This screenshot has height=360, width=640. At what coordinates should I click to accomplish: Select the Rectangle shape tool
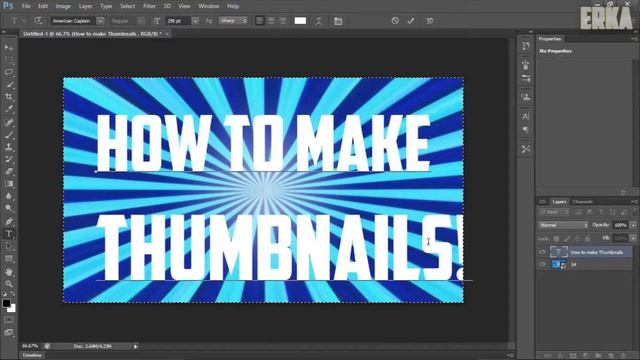click(x=9, y=259)
